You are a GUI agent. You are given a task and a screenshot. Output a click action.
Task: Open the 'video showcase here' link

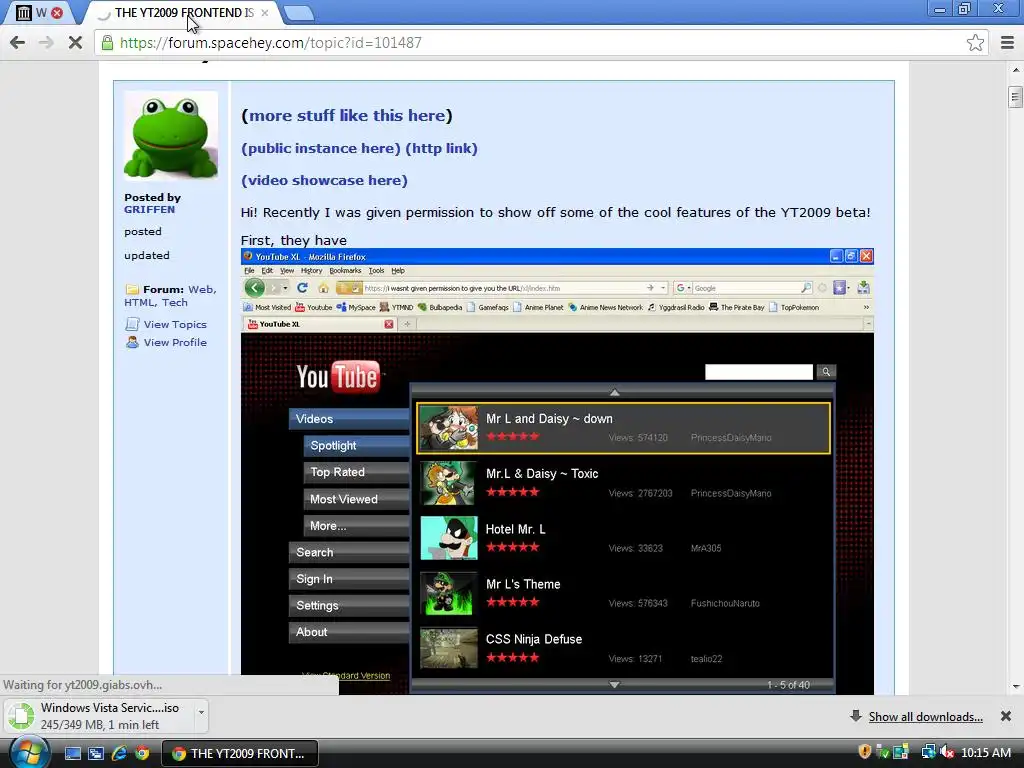coord(324,180)
